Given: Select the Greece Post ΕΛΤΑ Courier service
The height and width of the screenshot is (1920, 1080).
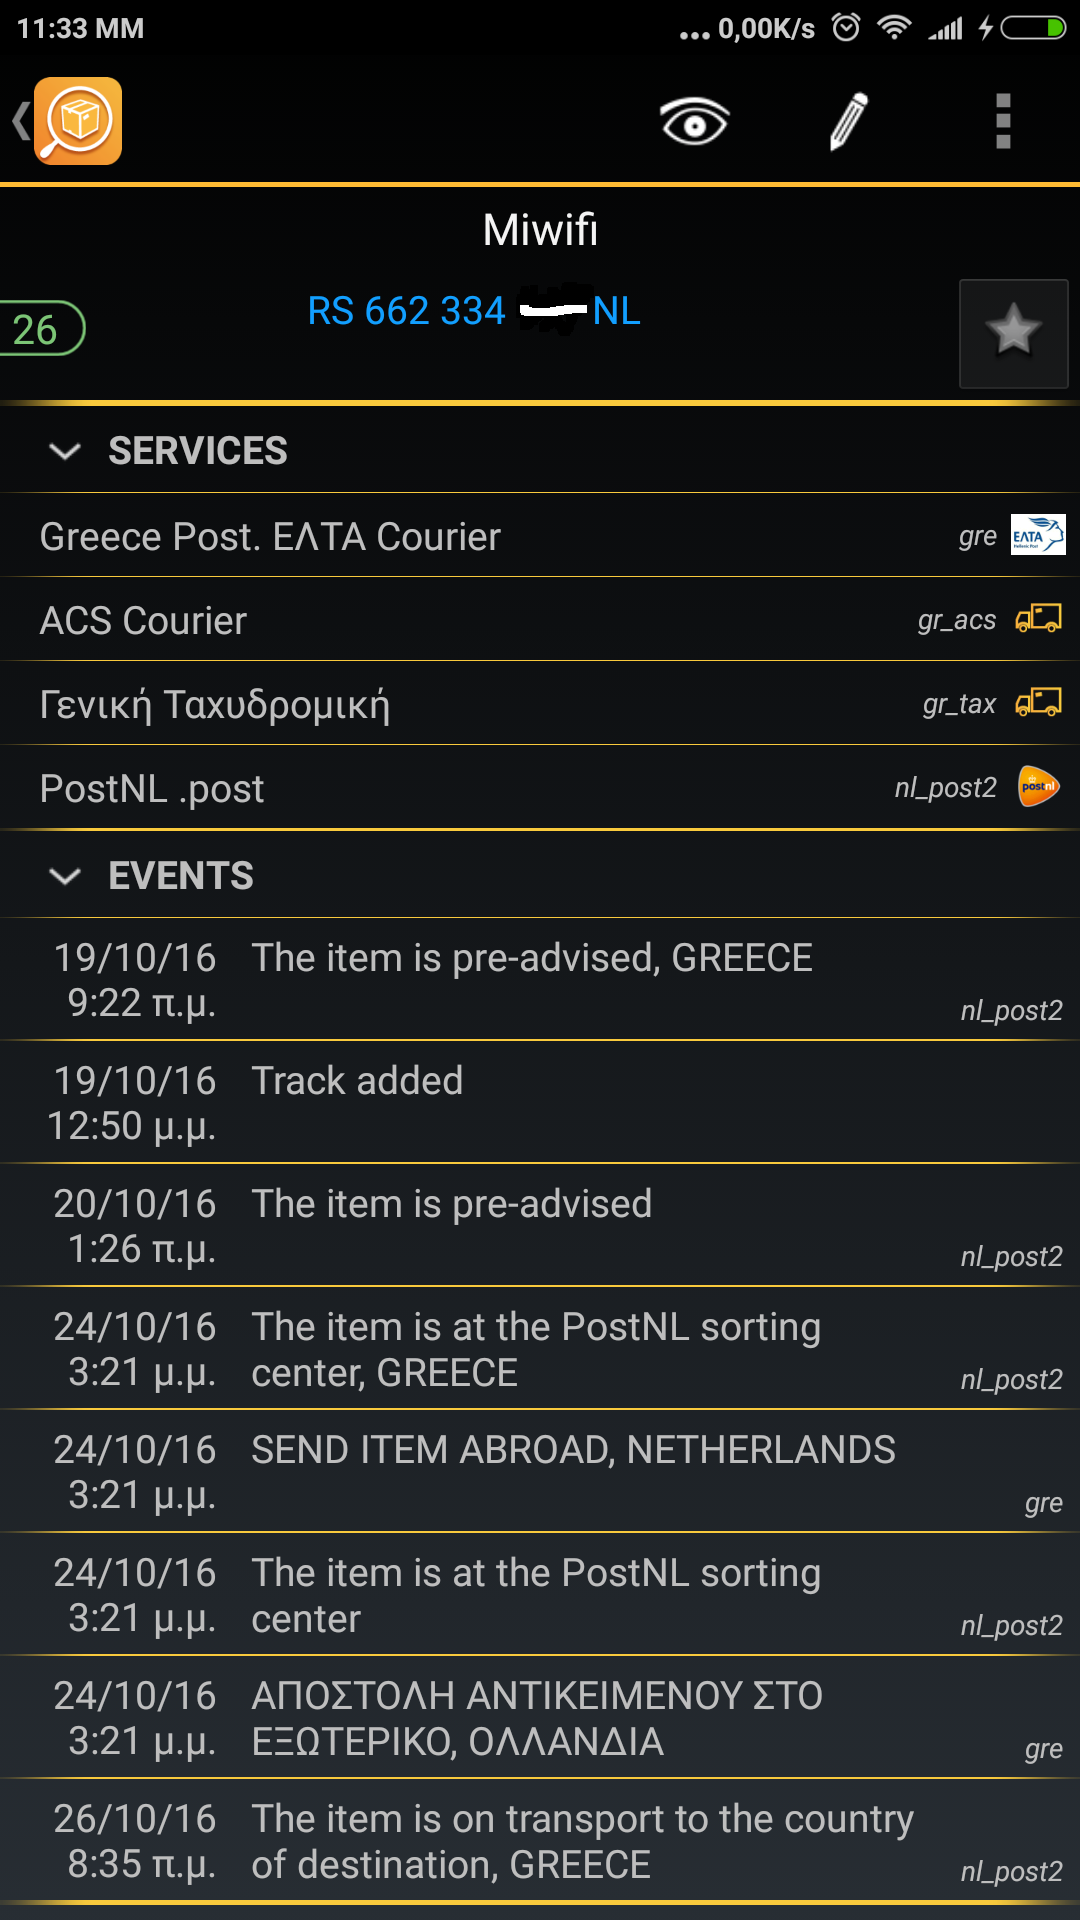Looking at the screenshot, I should click(x=270, y=537).
